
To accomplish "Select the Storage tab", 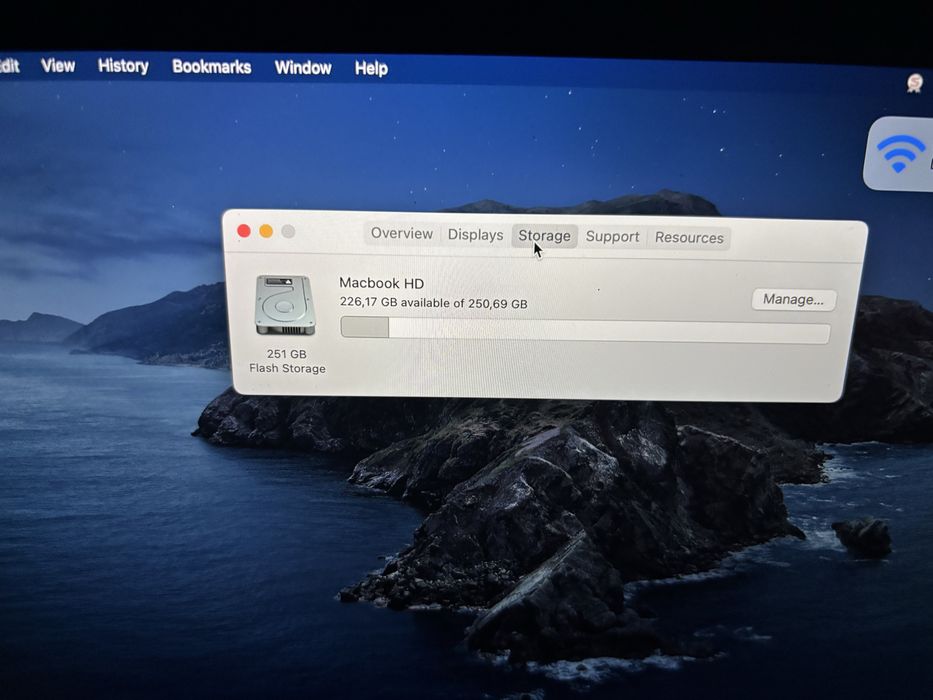I will (x=544, y=236).
